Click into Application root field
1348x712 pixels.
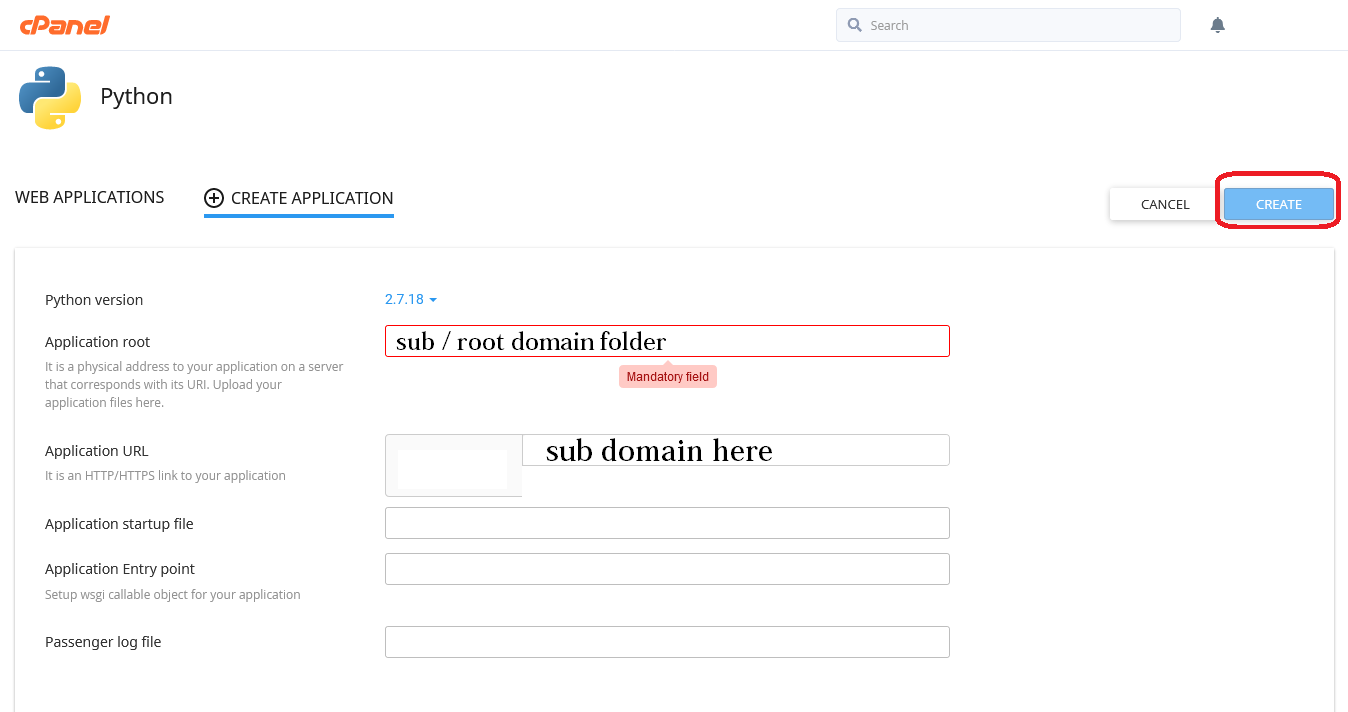(667, 341)
